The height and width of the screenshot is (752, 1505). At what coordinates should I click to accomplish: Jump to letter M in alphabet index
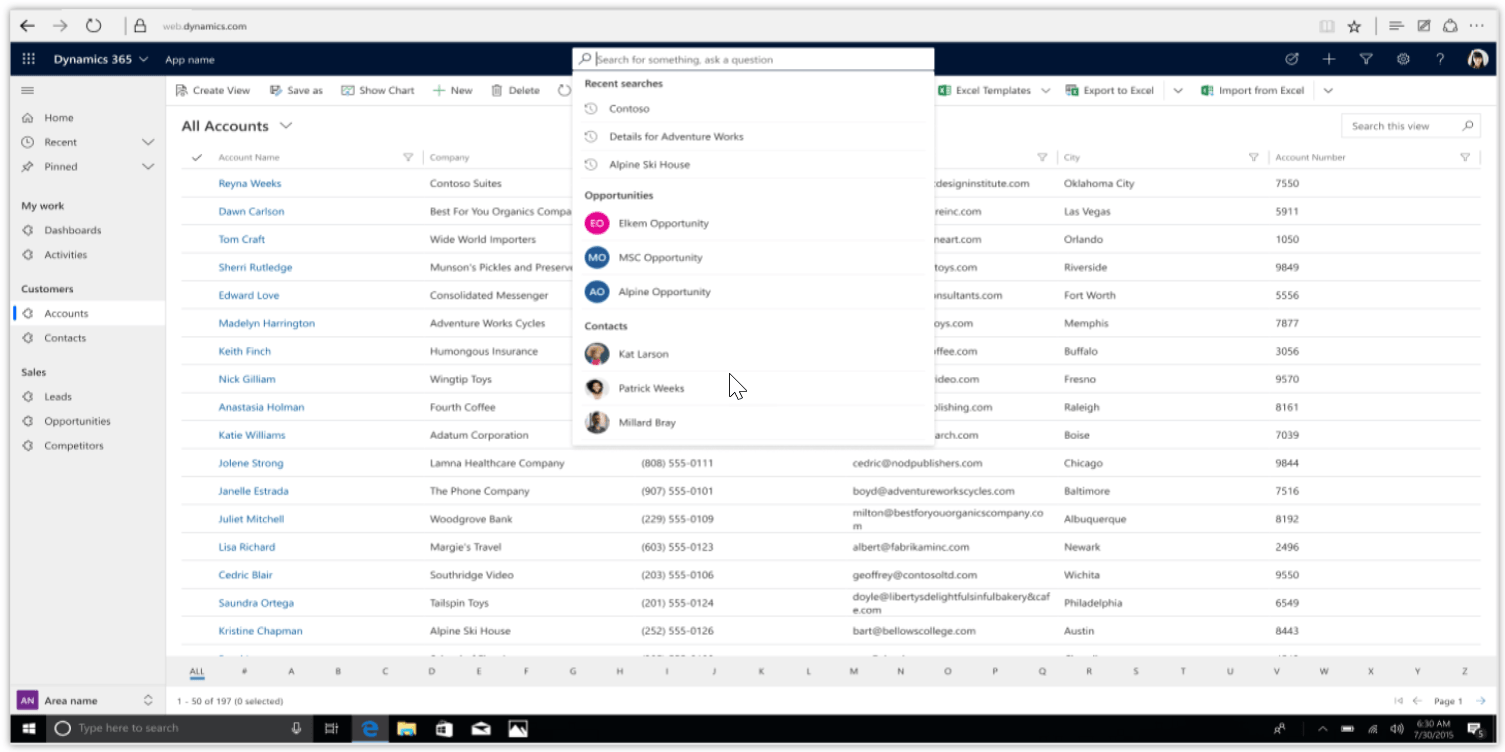pos(854,671)
